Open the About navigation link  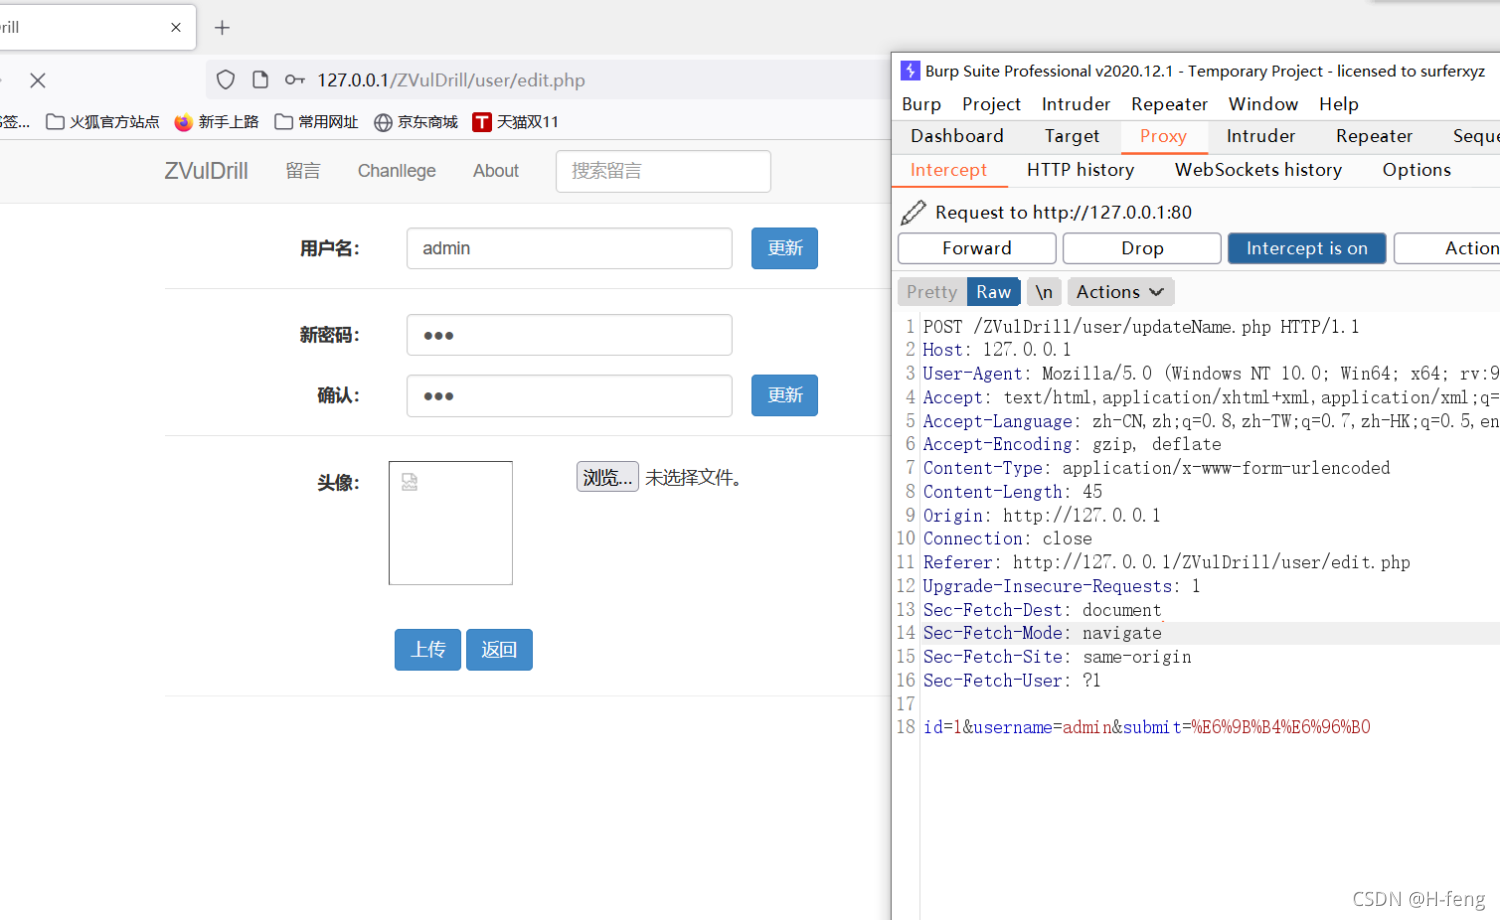[x=496, y=171]
